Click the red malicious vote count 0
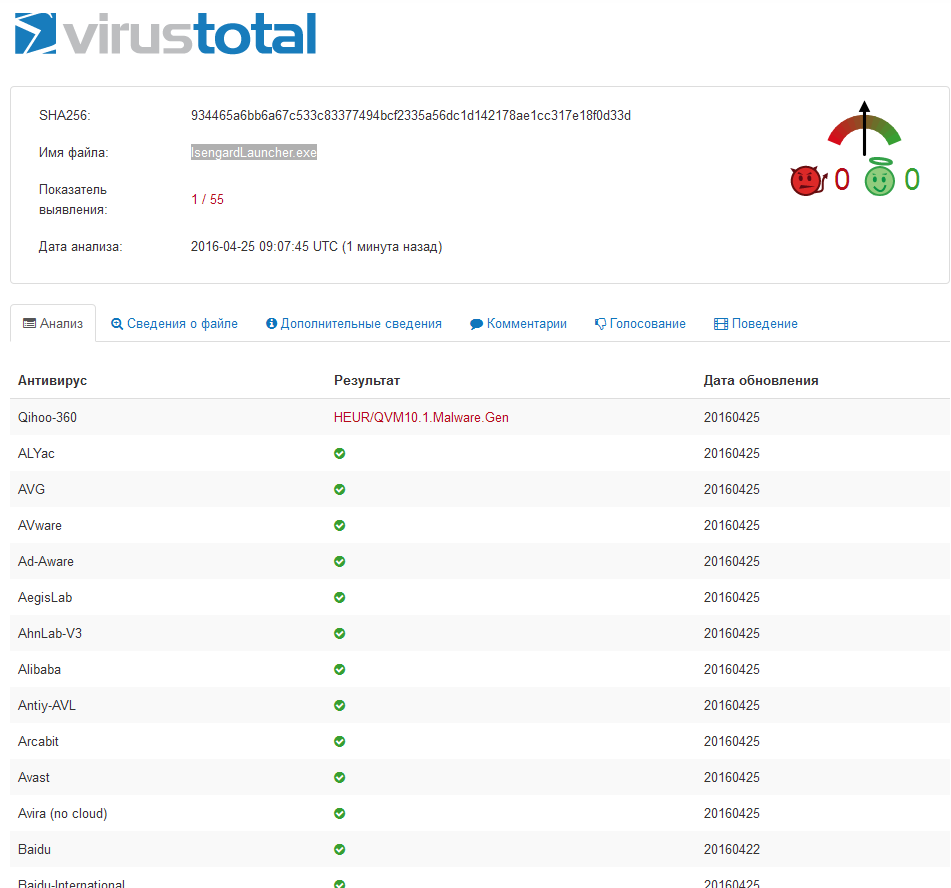951x888 pixels. click(x=842, y=180)
